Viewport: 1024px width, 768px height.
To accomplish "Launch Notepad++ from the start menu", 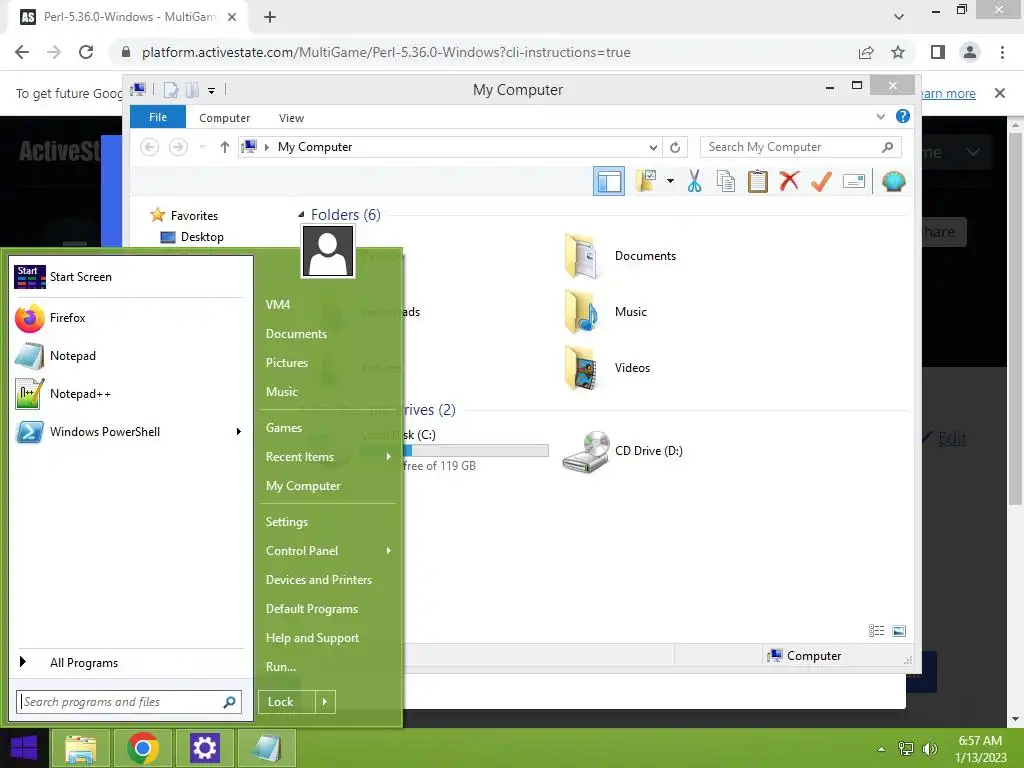I will [127, 394].
